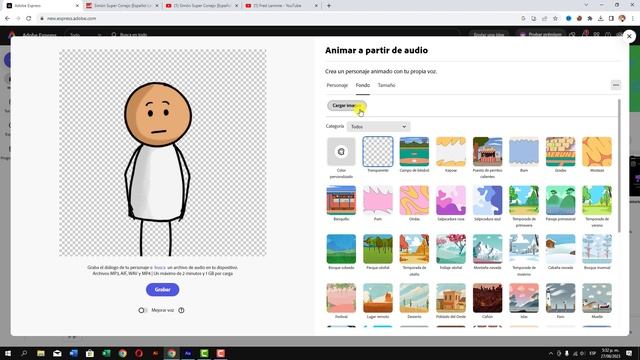Viewport: 640px width, 360px height.
Task: Click the character preview canvas
Action: coord(162,153)
